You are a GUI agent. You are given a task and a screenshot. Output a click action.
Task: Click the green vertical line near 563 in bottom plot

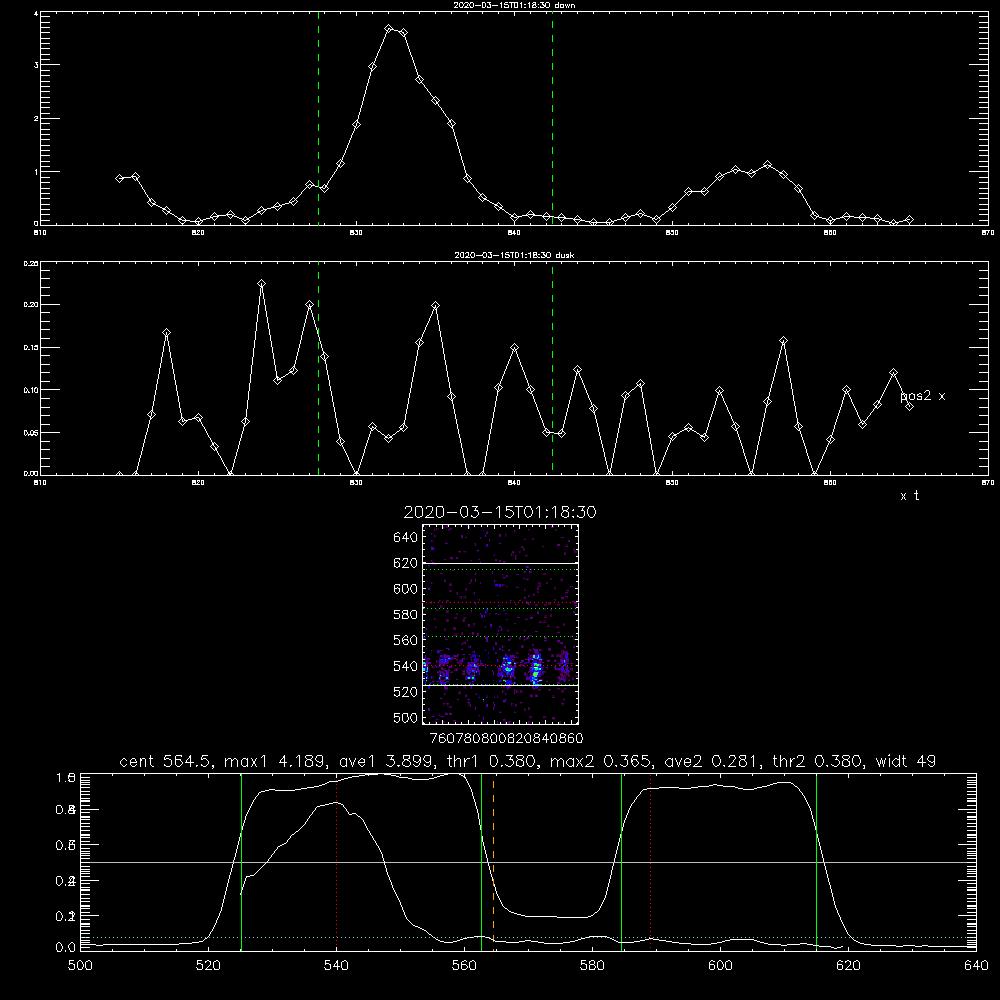(x=482, y=862)
